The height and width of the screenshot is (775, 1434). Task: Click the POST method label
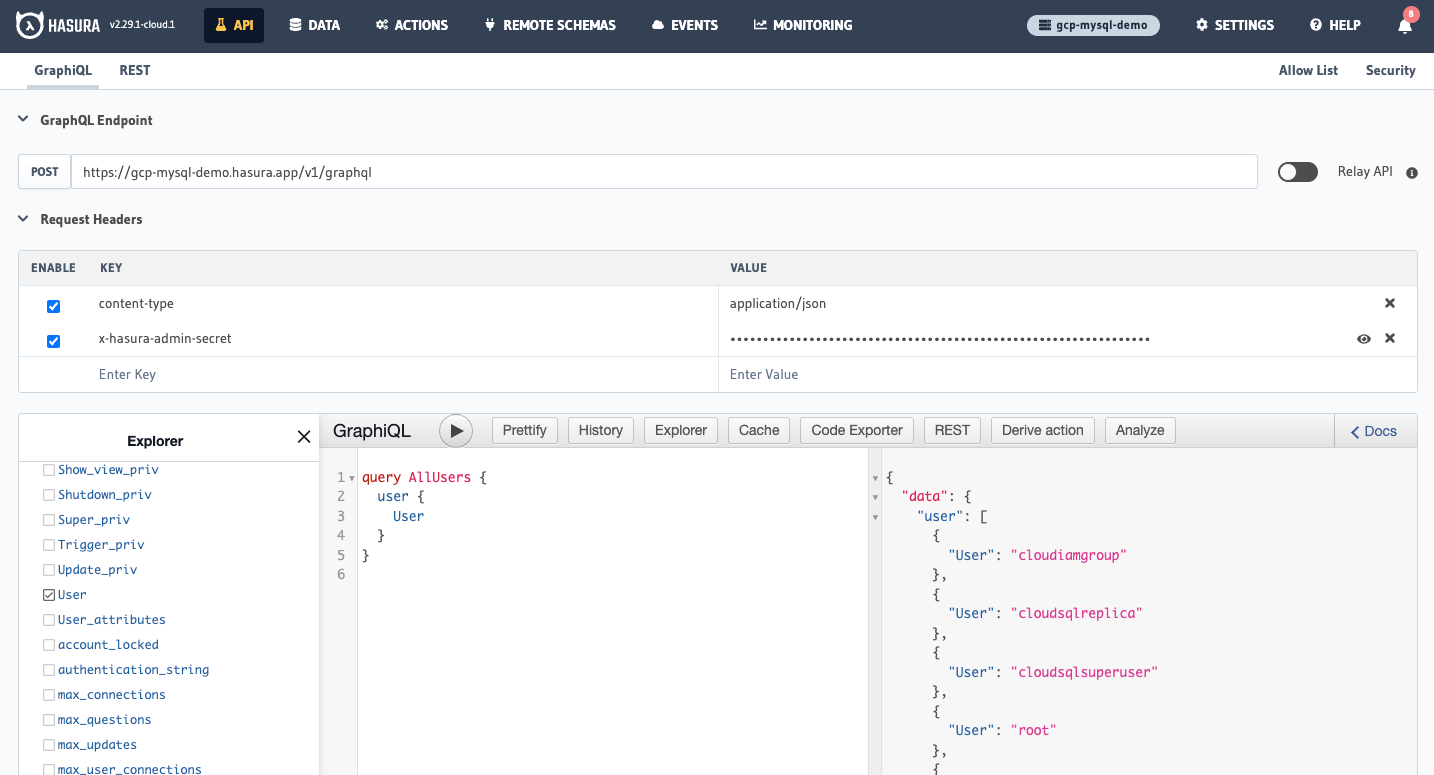[x=45, y=172]
